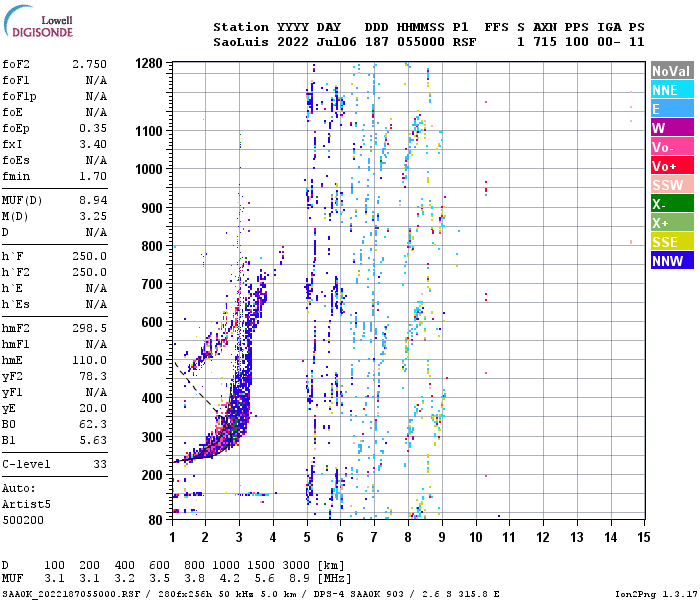Click the fmin value 1.70

pos(93,176)
